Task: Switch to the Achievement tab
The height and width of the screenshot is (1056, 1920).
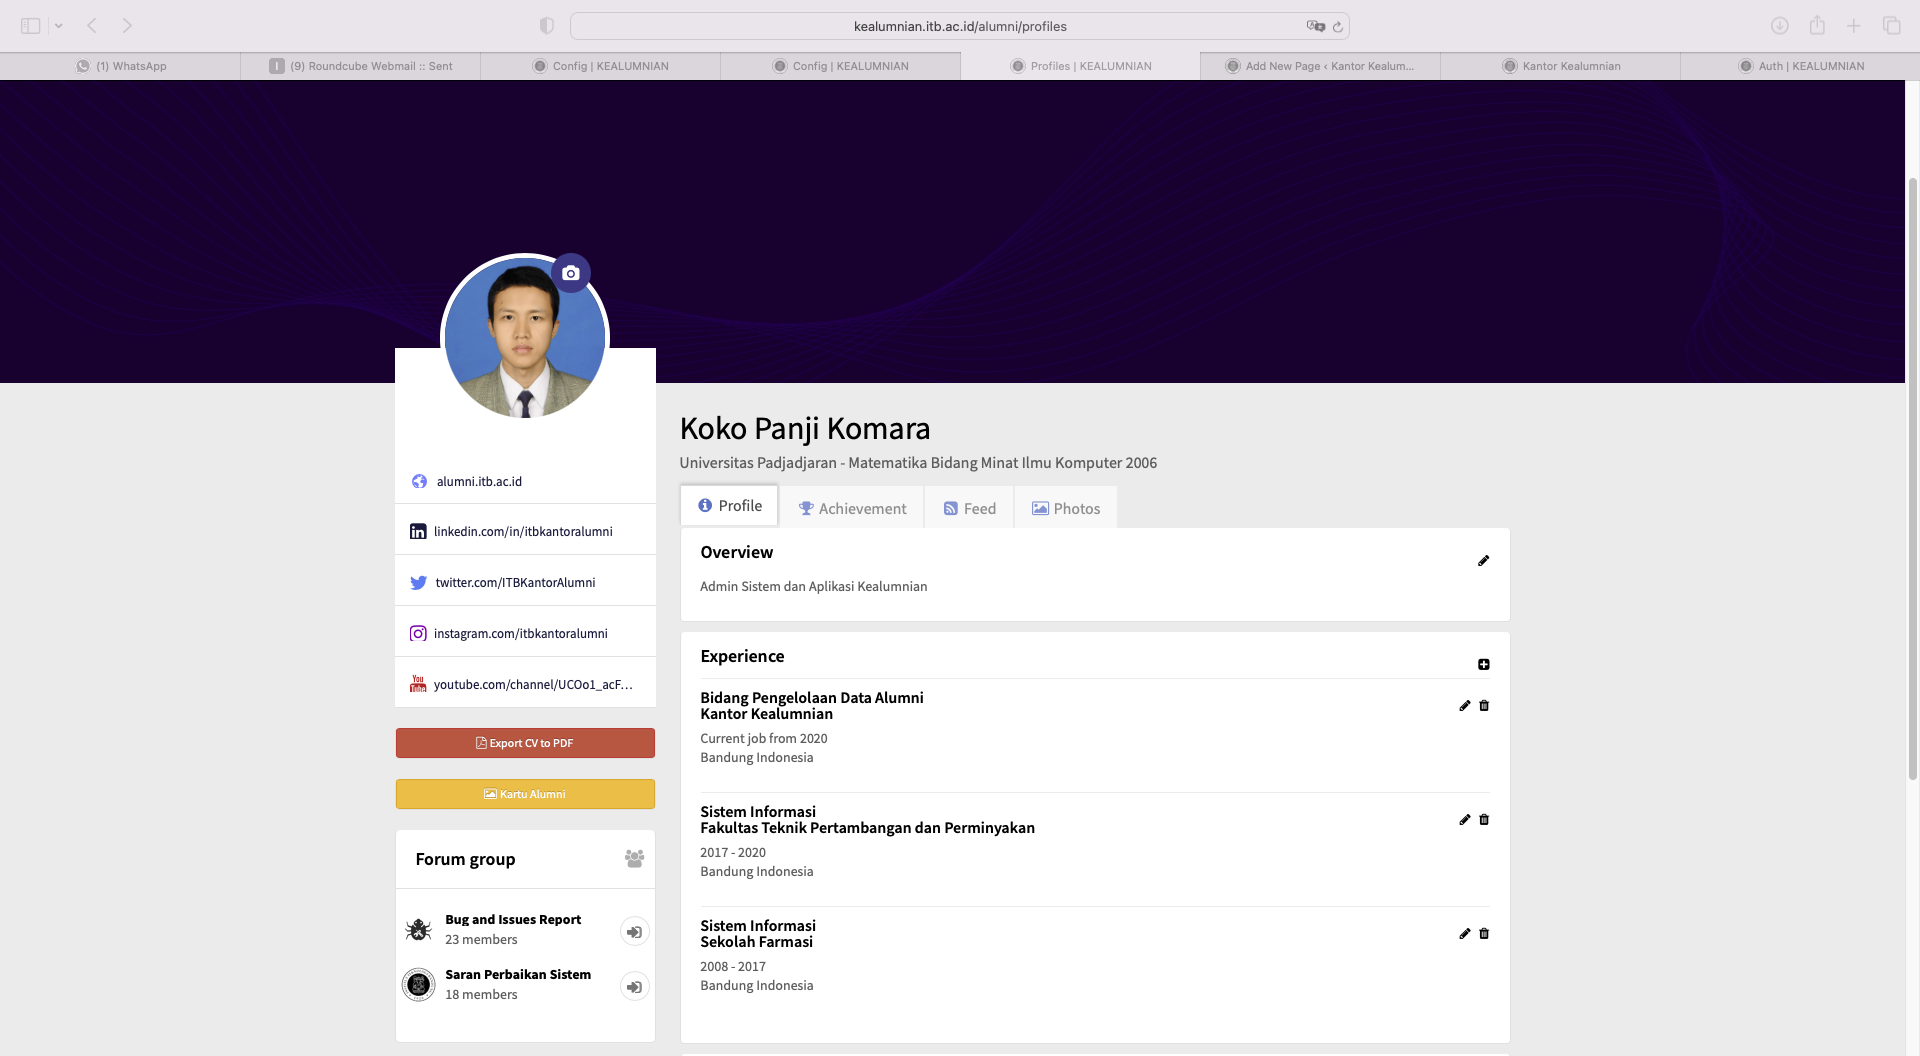Action: [x=852, y=509]
